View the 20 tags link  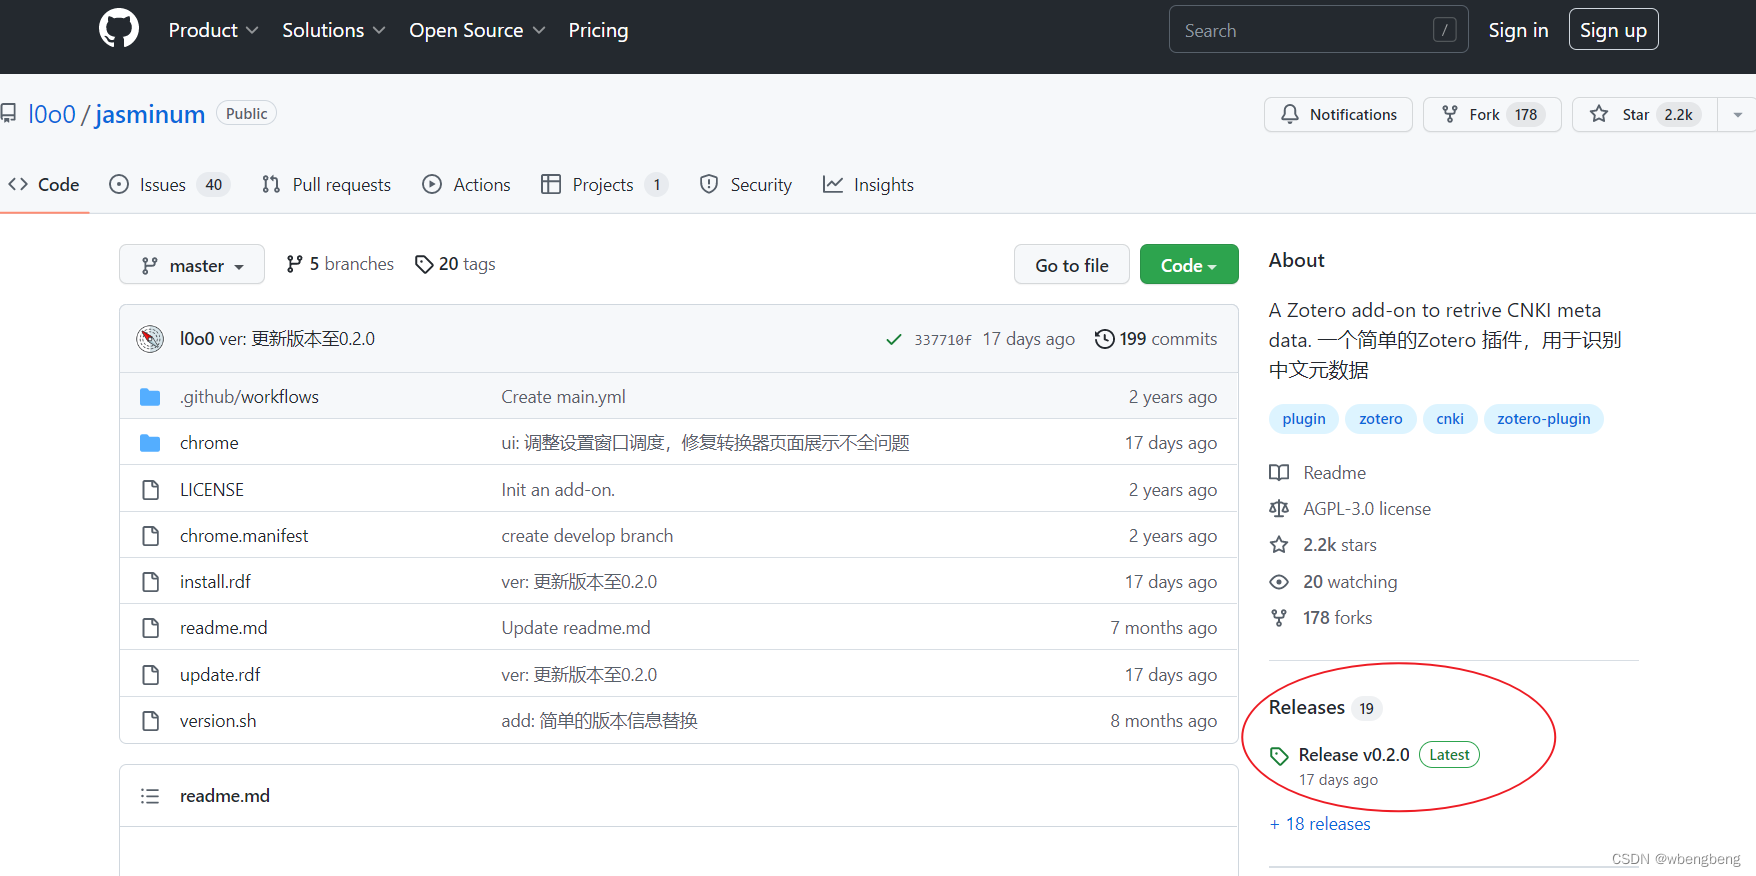pos(455,264)
